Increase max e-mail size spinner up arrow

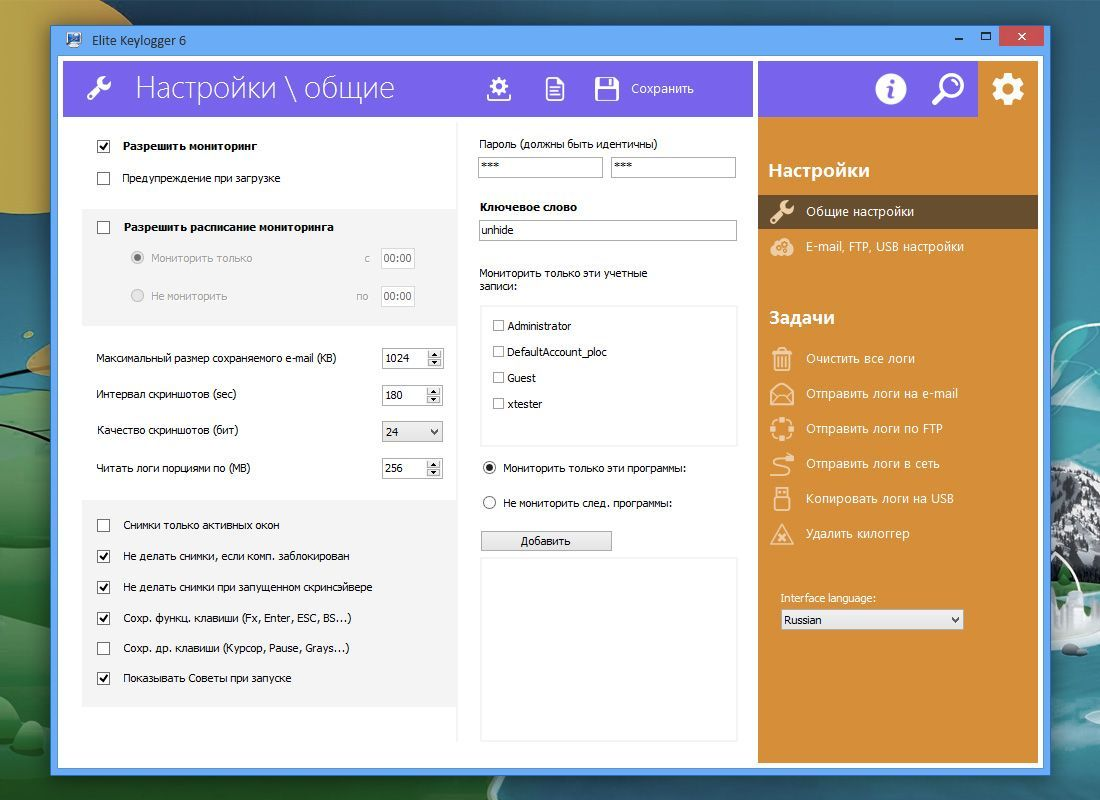click(x=435, y=354)
